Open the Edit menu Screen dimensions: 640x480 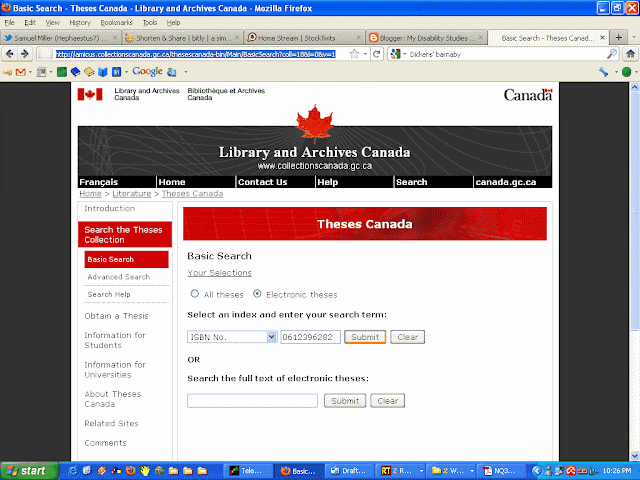tap(30, 22)
